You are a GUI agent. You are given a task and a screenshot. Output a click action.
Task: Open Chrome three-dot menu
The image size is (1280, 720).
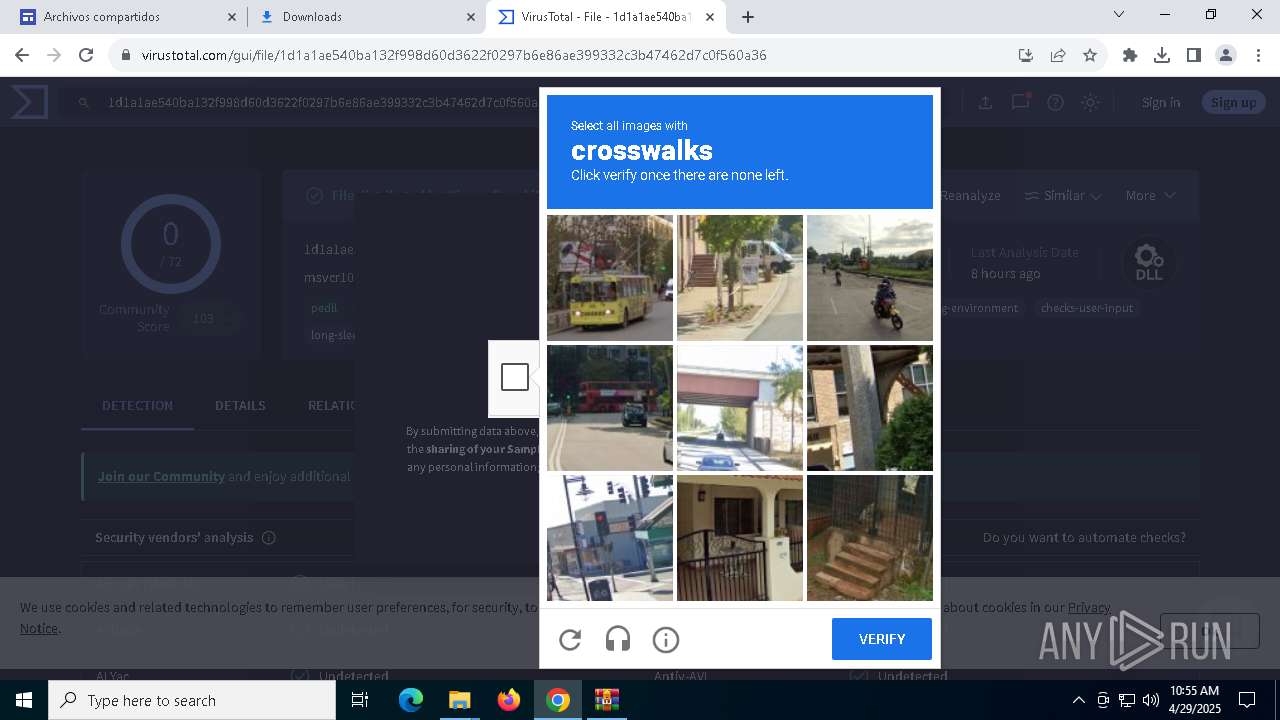pos(1258,55)
